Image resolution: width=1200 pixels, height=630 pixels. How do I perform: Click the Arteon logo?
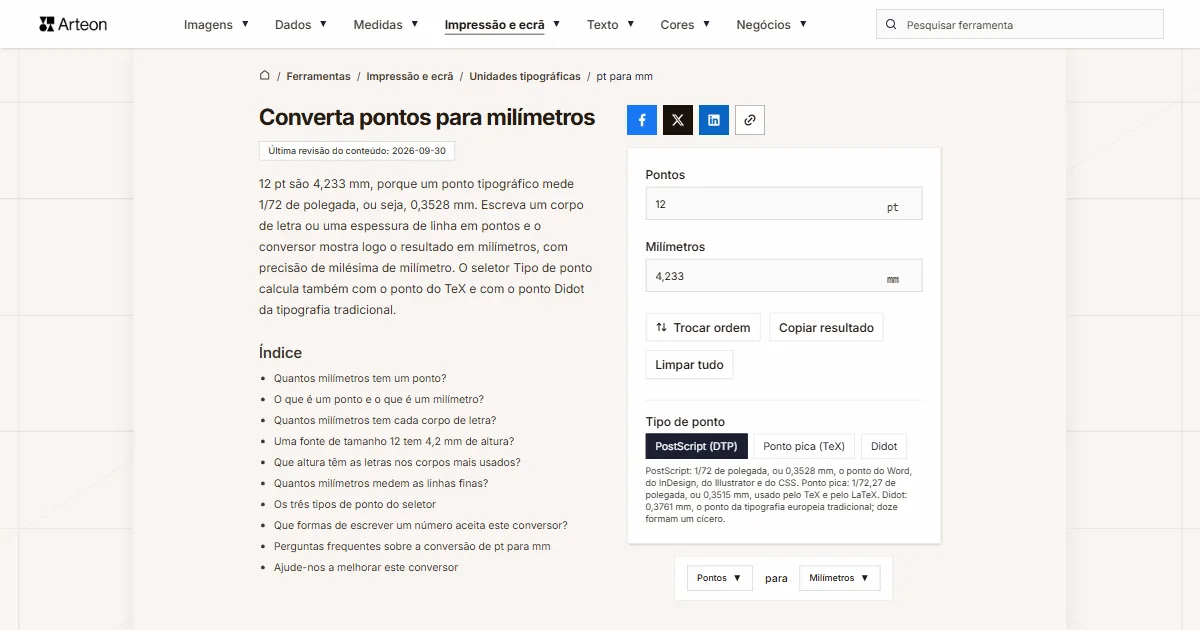click(x=73, y=24)
